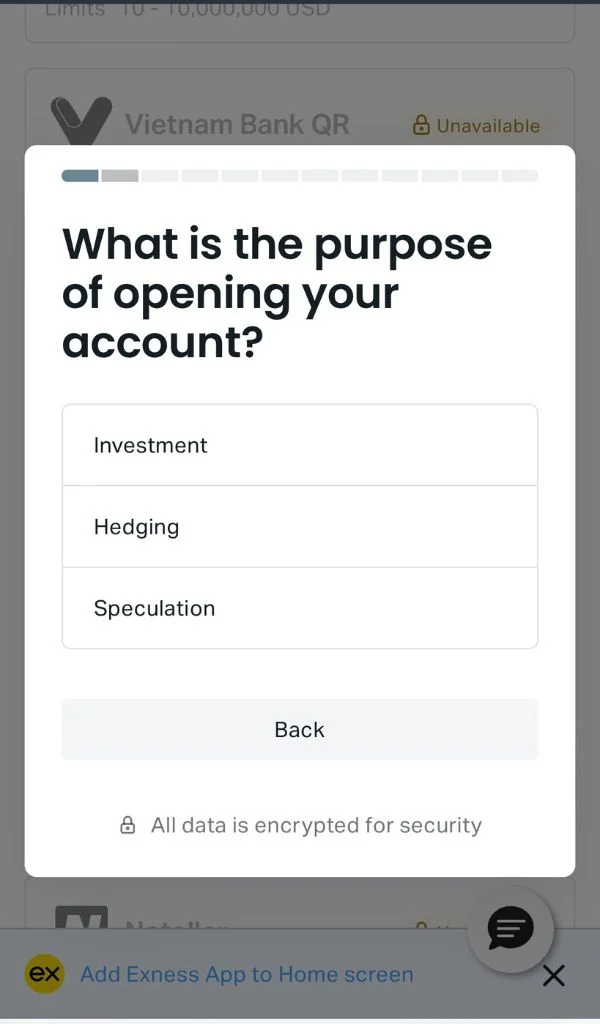
Task: Click the Vietnam Bank QR payment method card
Action: tap(299, 118)
